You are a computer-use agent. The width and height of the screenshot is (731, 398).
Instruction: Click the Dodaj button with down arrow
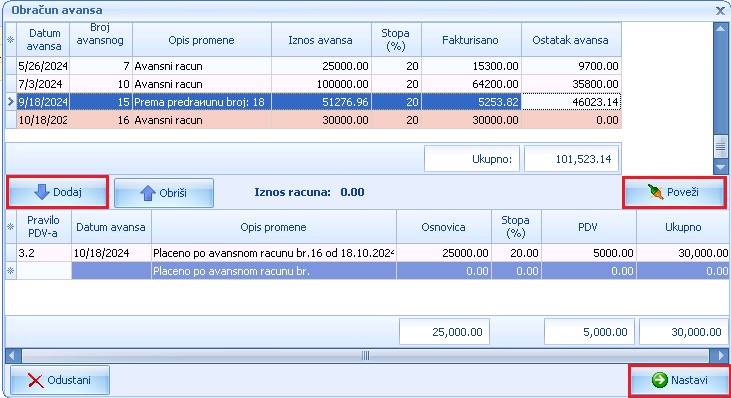(x=58, y=192)
